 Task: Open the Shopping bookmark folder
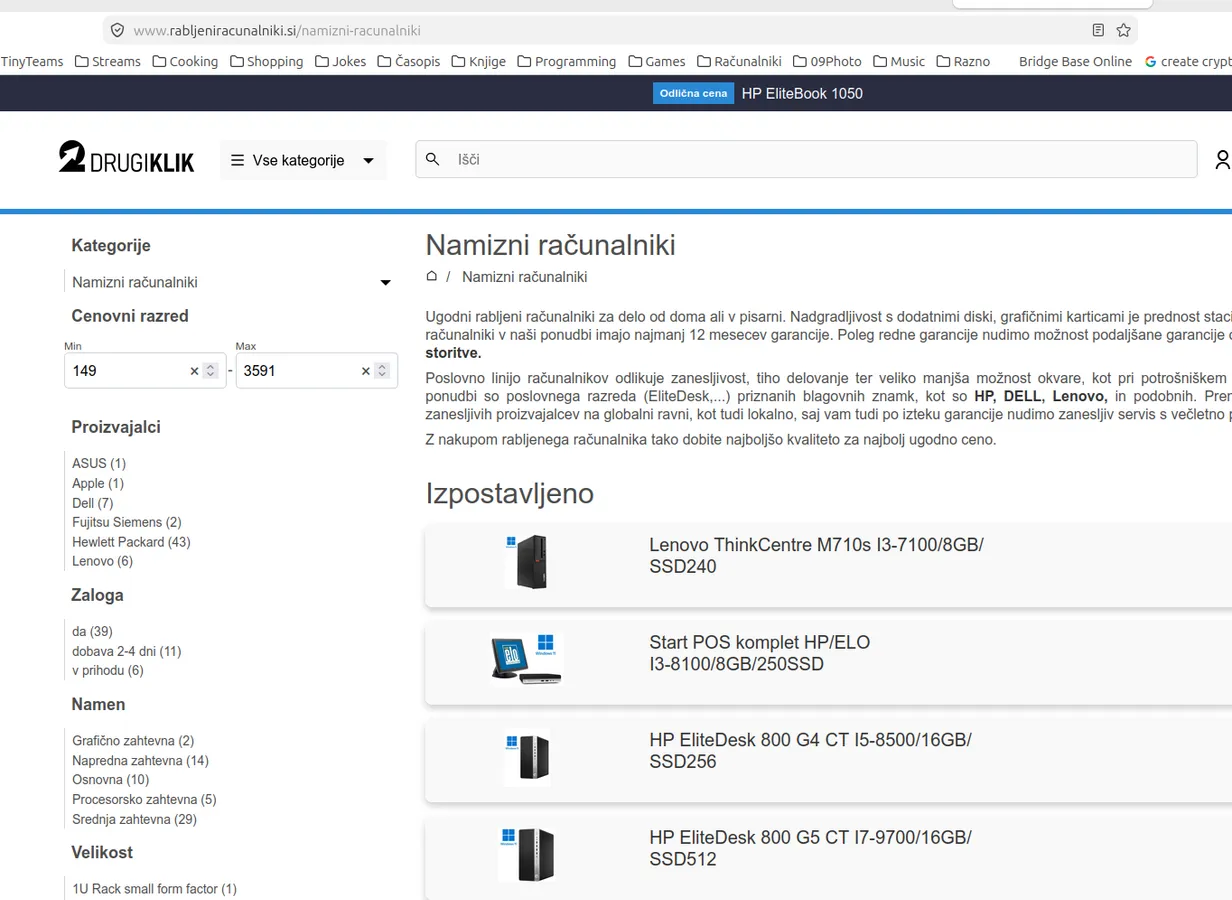click(267, 61)
